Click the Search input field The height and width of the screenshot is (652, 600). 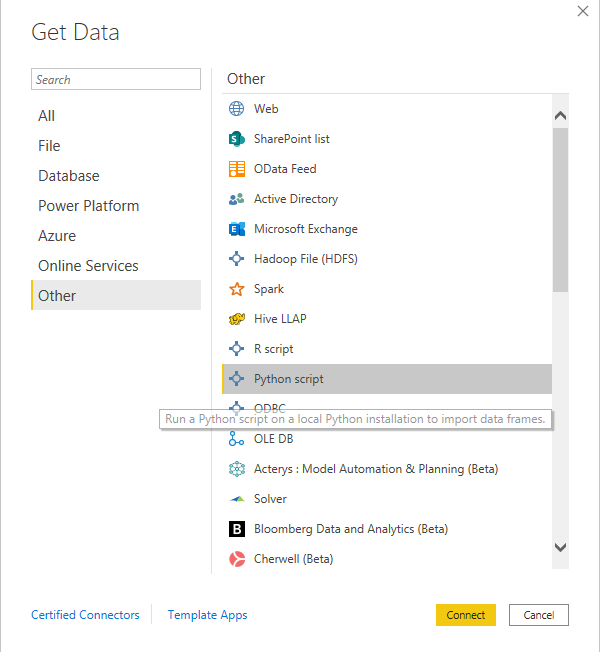pyautogui.click(x=116, y=79)
